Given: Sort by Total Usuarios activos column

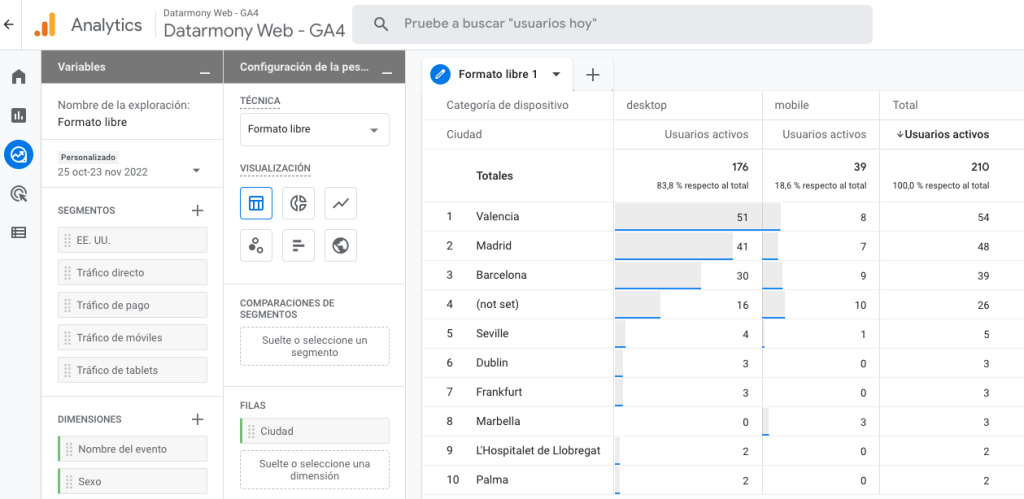Looking at the screenshot, I should (946, 134).
